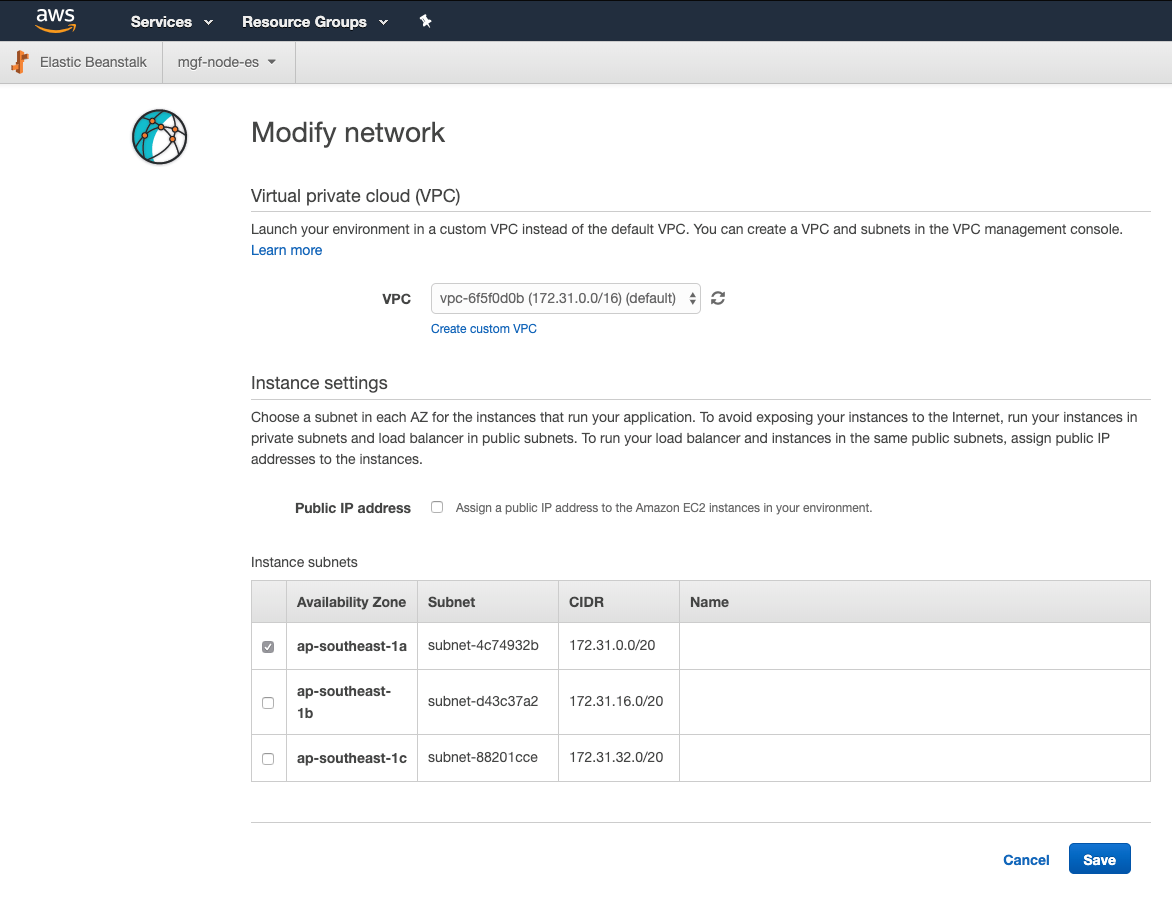
Task: Click subnet-d43c37a2 table cell
Action: click(483, 701)
